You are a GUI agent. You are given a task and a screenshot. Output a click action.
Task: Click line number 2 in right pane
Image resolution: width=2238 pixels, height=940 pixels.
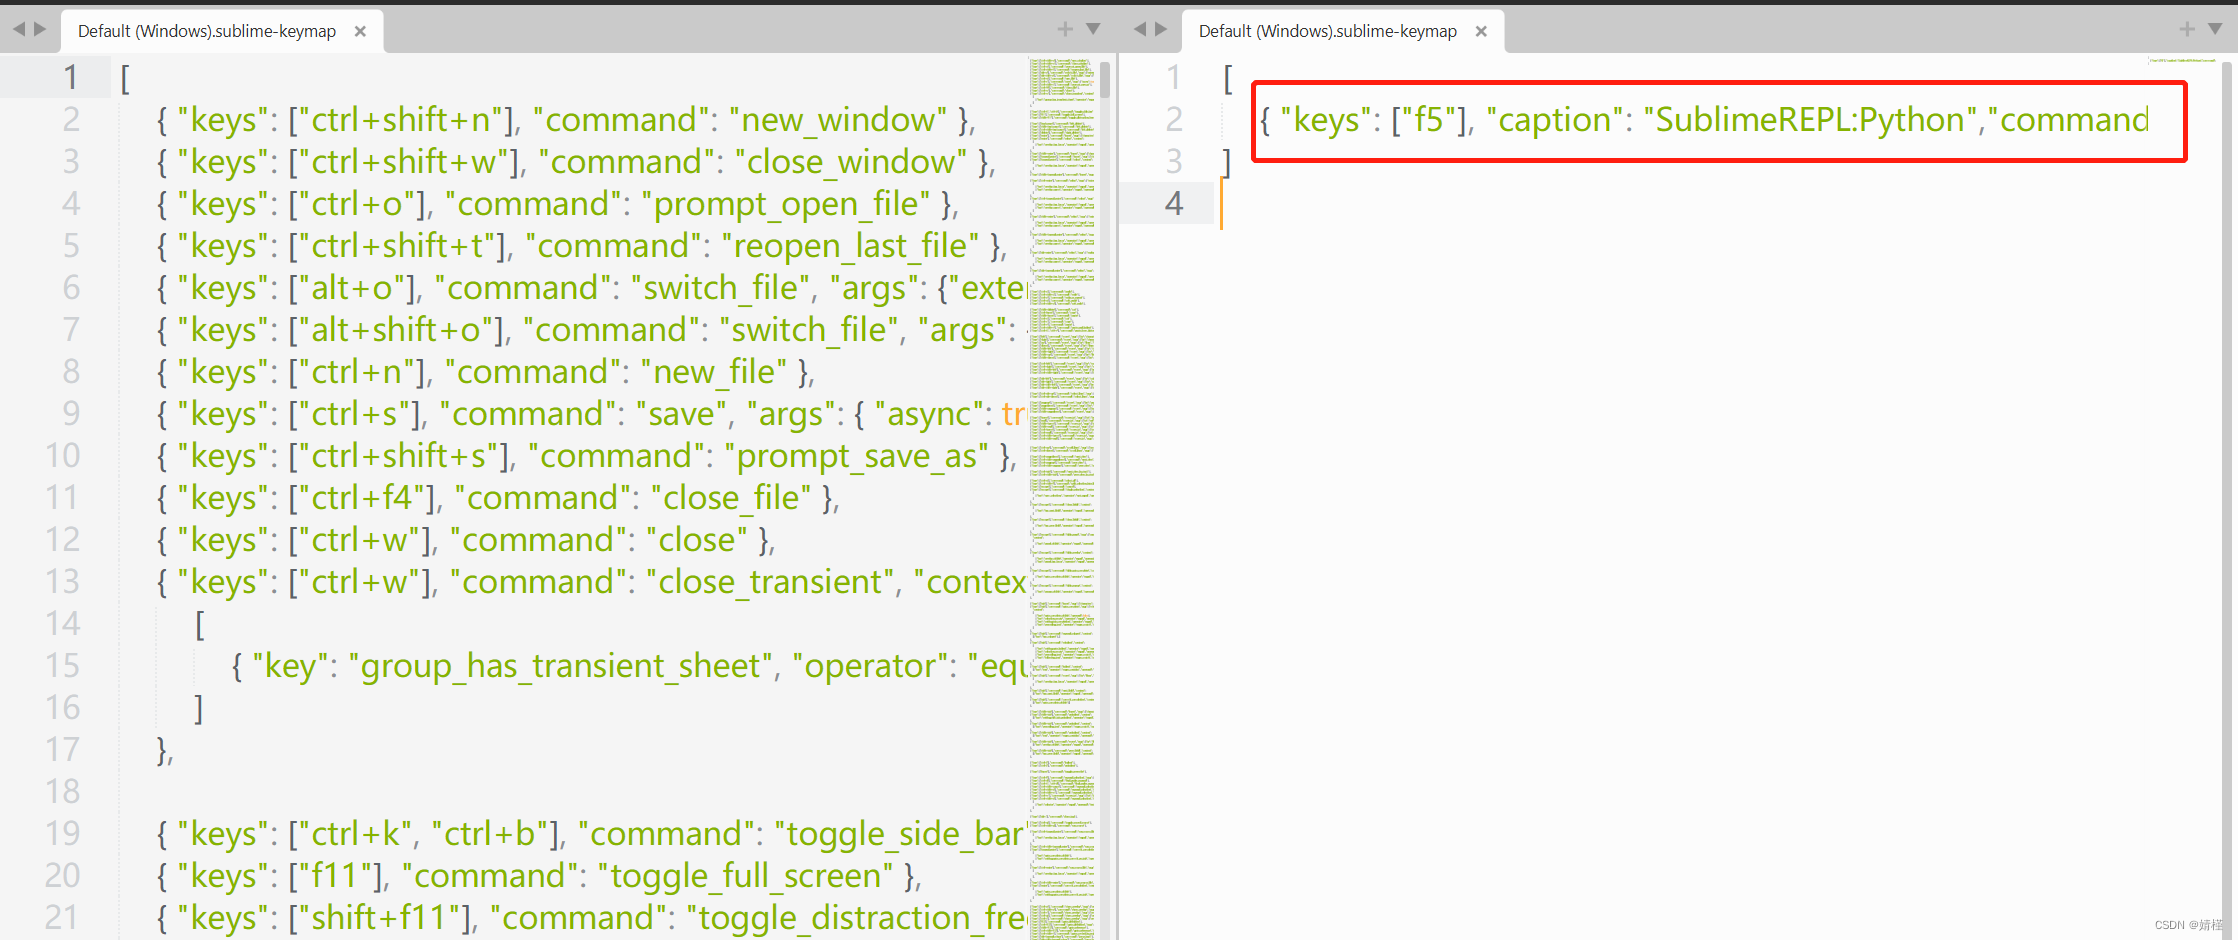click(1174, 119)
